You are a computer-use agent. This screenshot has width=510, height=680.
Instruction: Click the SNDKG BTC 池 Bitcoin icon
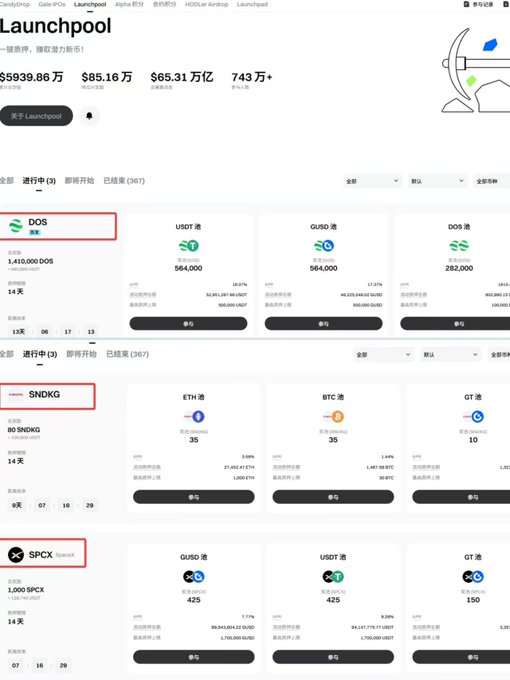tap(337, 417)
